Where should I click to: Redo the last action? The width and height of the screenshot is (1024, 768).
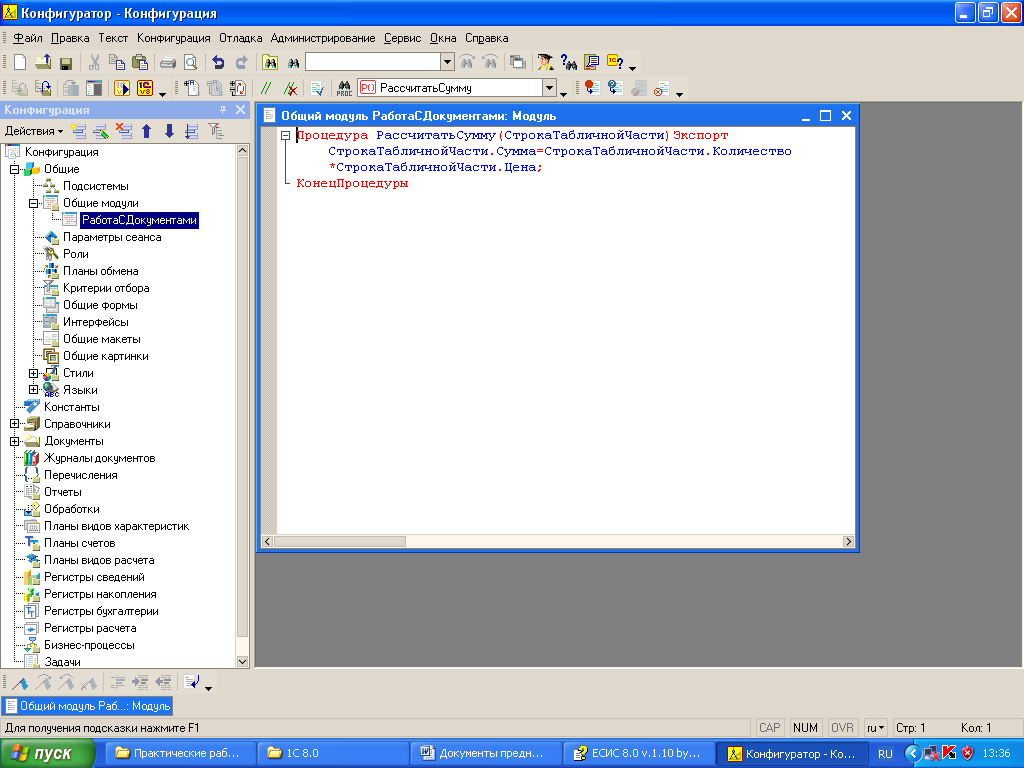click(241, 62)
